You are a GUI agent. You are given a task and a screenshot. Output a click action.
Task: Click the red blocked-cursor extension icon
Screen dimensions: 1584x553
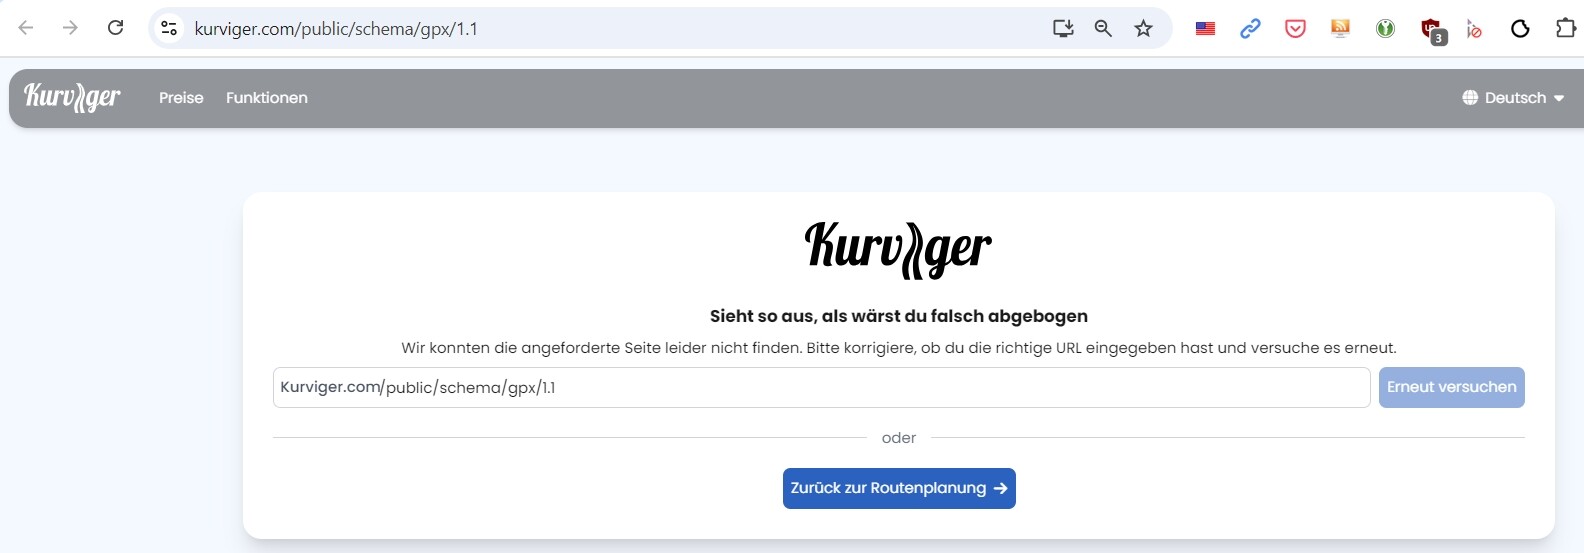click(1474, 29)
